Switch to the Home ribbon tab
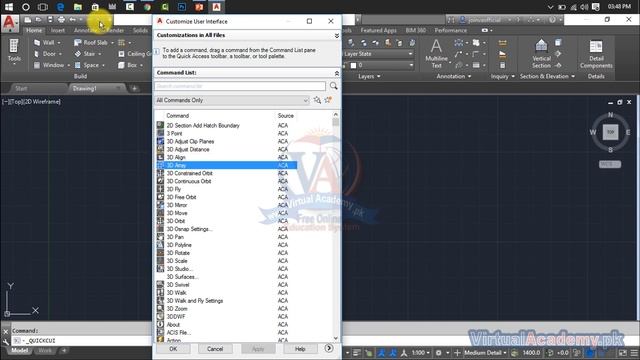The height and width of the screenshot is (360, 640). (x=34, y=30)
